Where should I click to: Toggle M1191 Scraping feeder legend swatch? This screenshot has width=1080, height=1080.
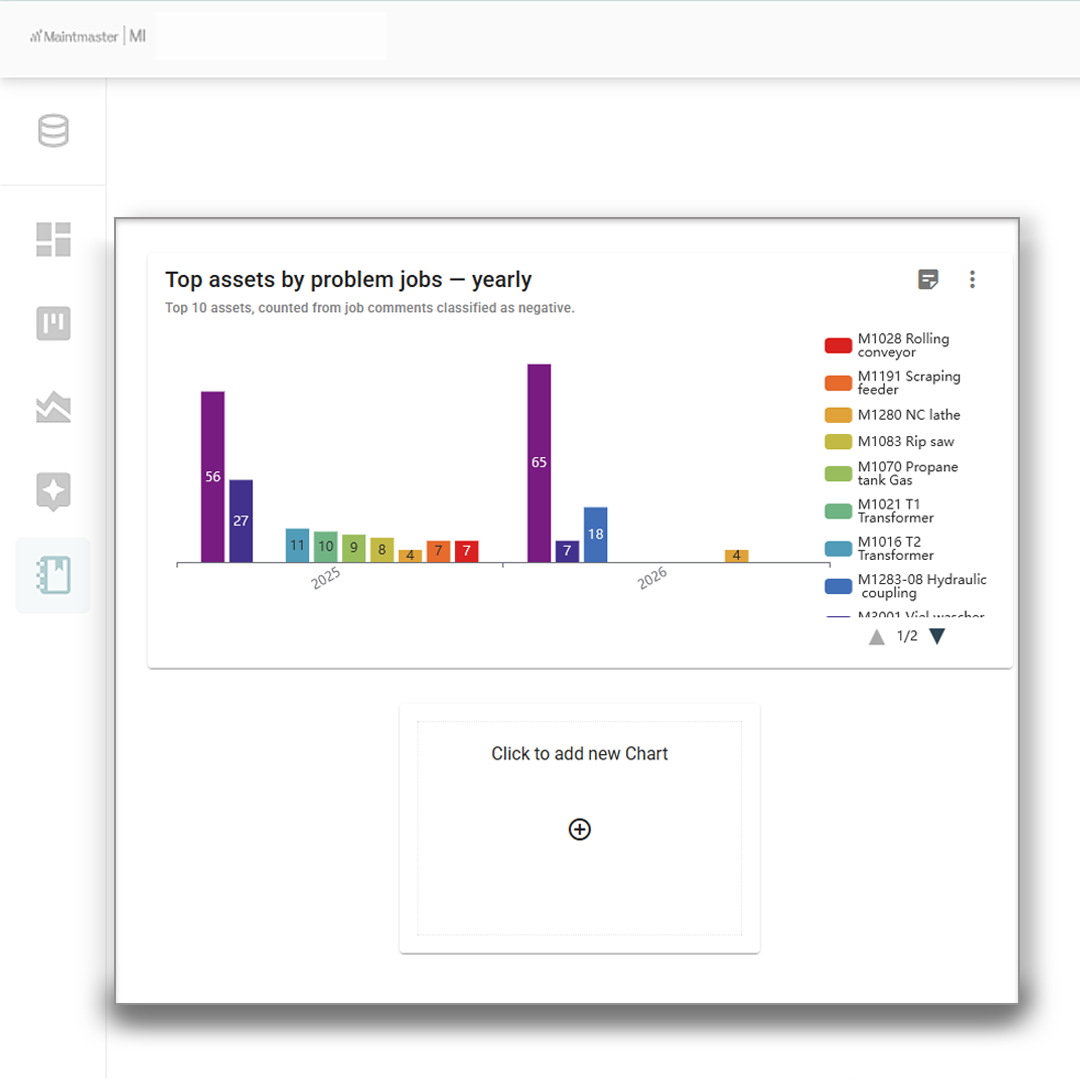838,383
